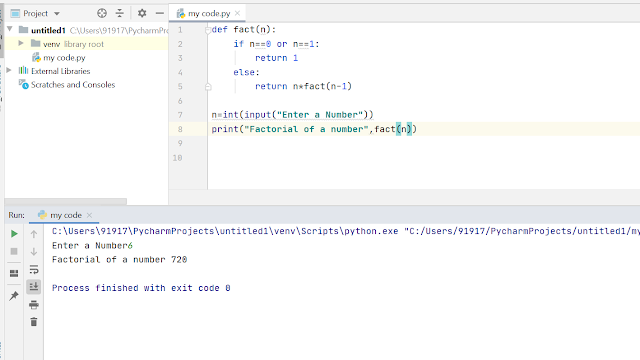Click Up the Stack Trace arrow
Viewport: 640px width, 360px height.
pyautogui.click(x=34, y=234)
